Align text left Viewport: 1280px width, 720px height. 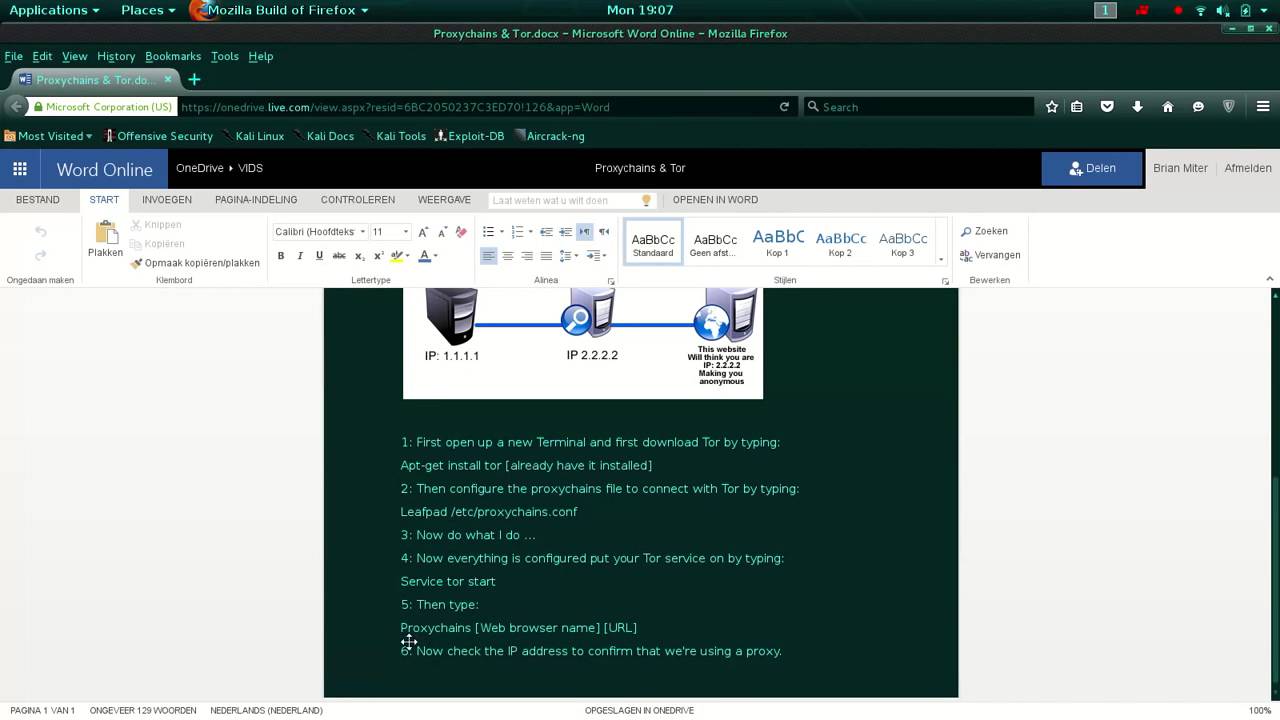click(488, 256)
